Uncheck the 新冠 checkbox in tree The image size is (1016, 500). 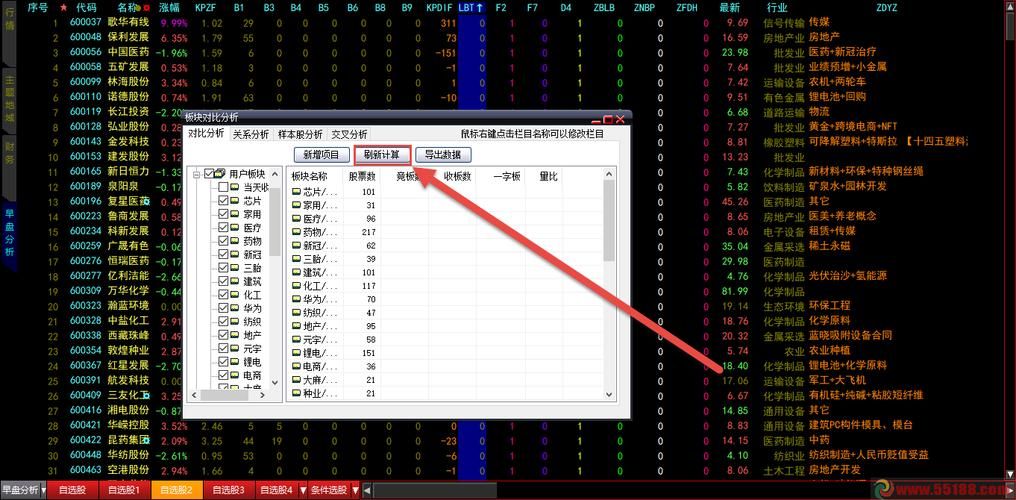tap(223, 254)
